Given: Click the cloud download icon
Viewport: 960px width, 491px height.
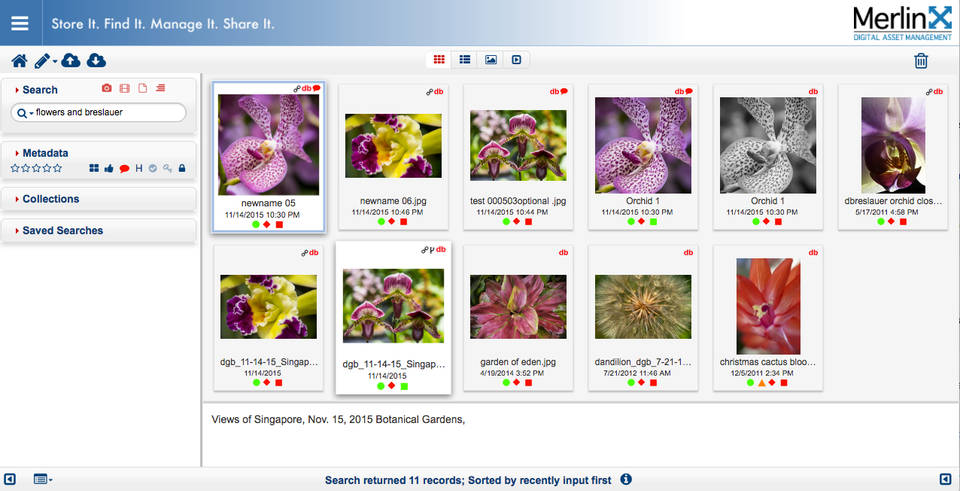Looking at the screenshot, I should (x=96, y=61).
